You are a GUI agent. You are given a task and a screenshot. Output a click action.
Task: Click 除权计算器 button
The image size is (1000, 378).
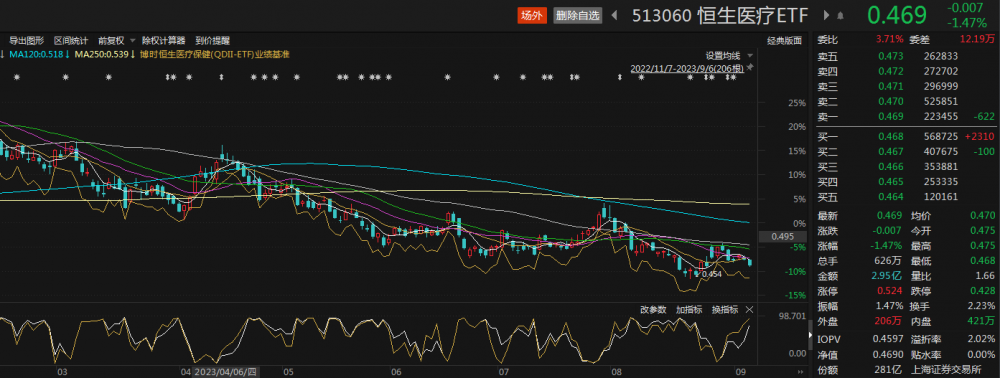(163, 40)
